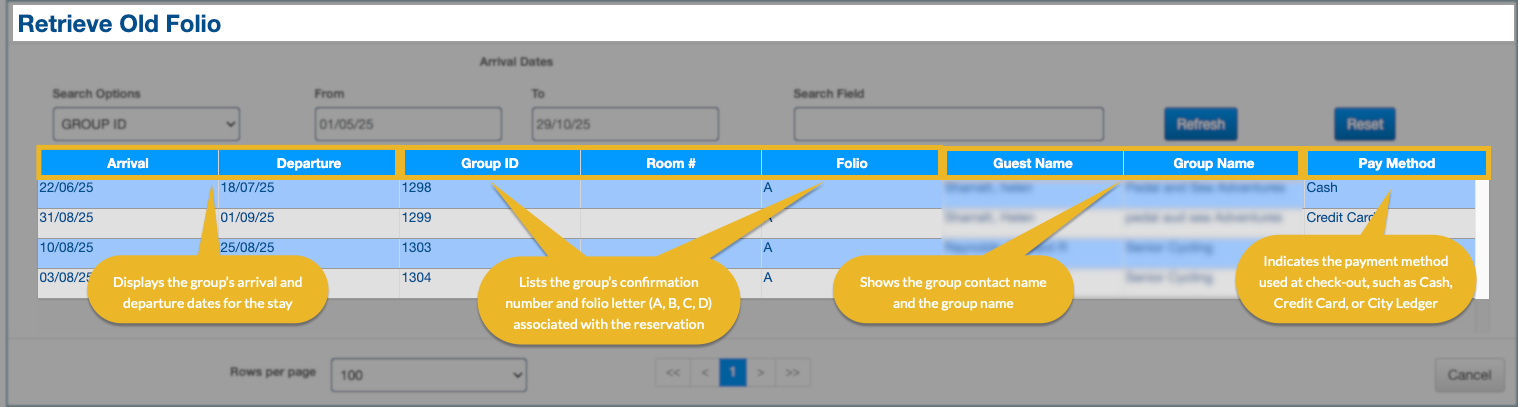Sort by the Group ID column header
Screen dimensions: 1518x407
tap(490, 163)
